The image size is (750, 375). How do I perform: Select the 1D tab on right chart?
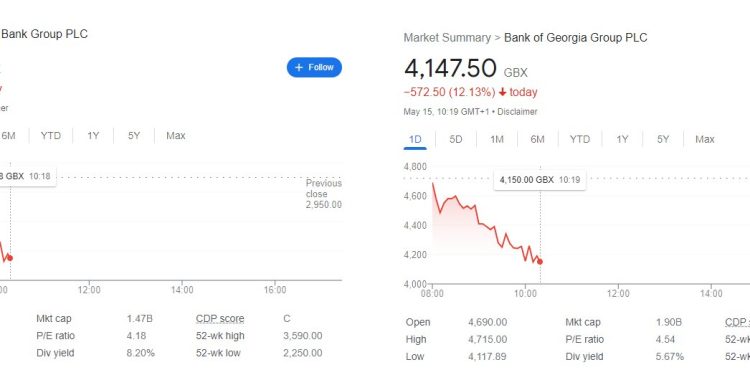pyautogui.click(x=415, y=139)
